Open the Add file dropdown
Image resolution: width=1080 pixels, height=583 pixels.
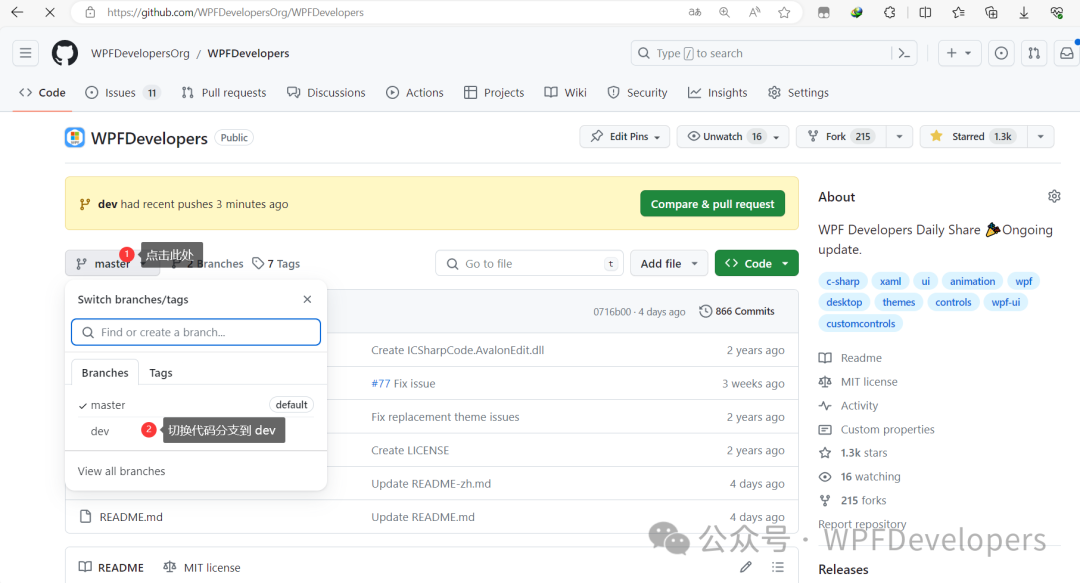[668, 262]
